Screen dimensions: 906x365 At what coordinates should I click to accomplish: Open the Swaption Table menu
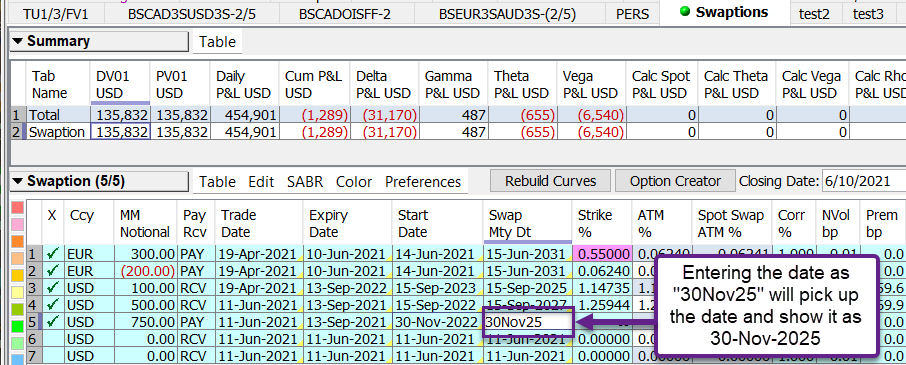point(217,182)
